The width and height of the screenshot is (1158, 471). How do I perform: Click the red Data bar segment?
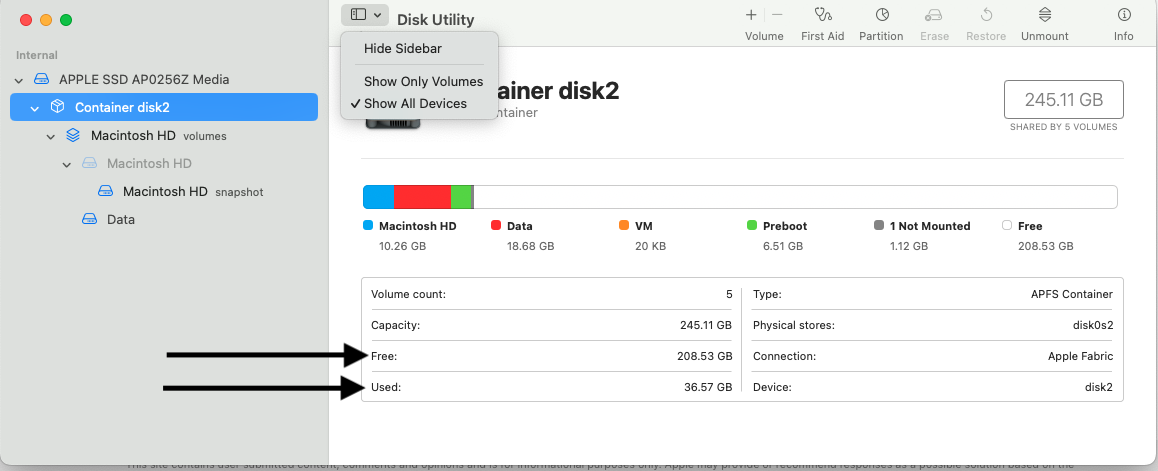(x=422, y=197)
